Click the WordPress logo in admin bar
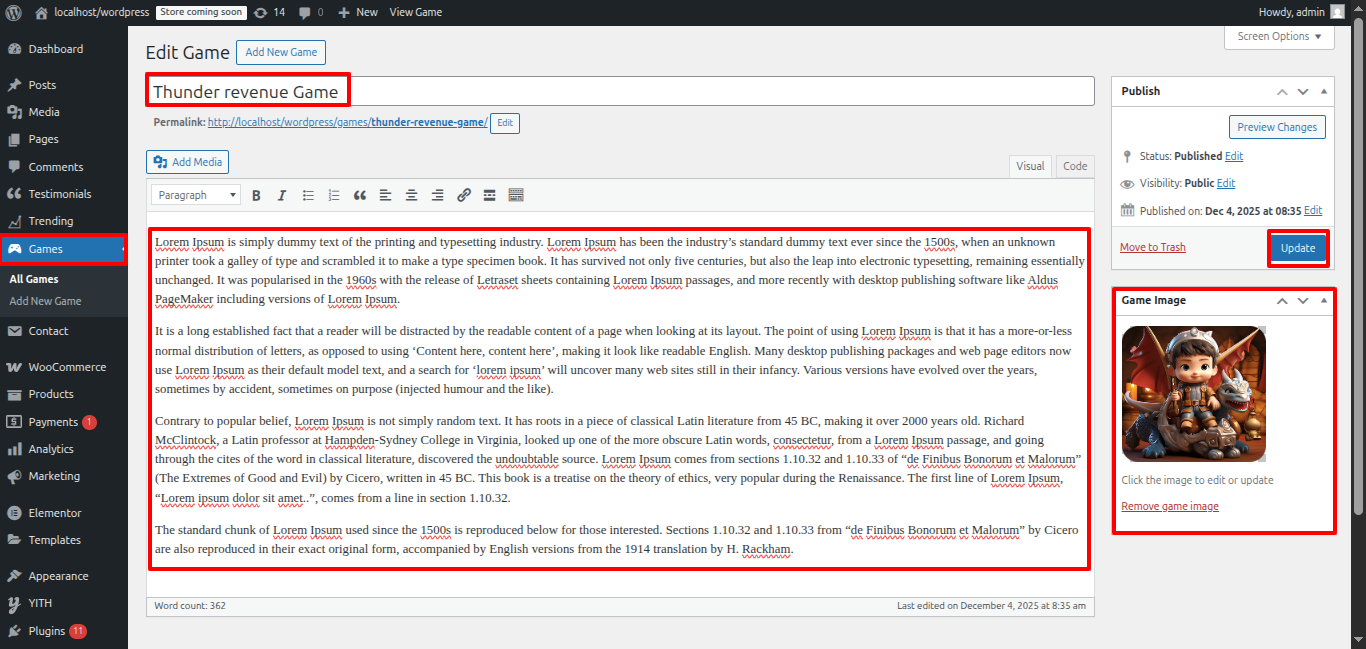Image resolution: width=1366 pixels, height=649 pixels. click(x=13, y=12)
